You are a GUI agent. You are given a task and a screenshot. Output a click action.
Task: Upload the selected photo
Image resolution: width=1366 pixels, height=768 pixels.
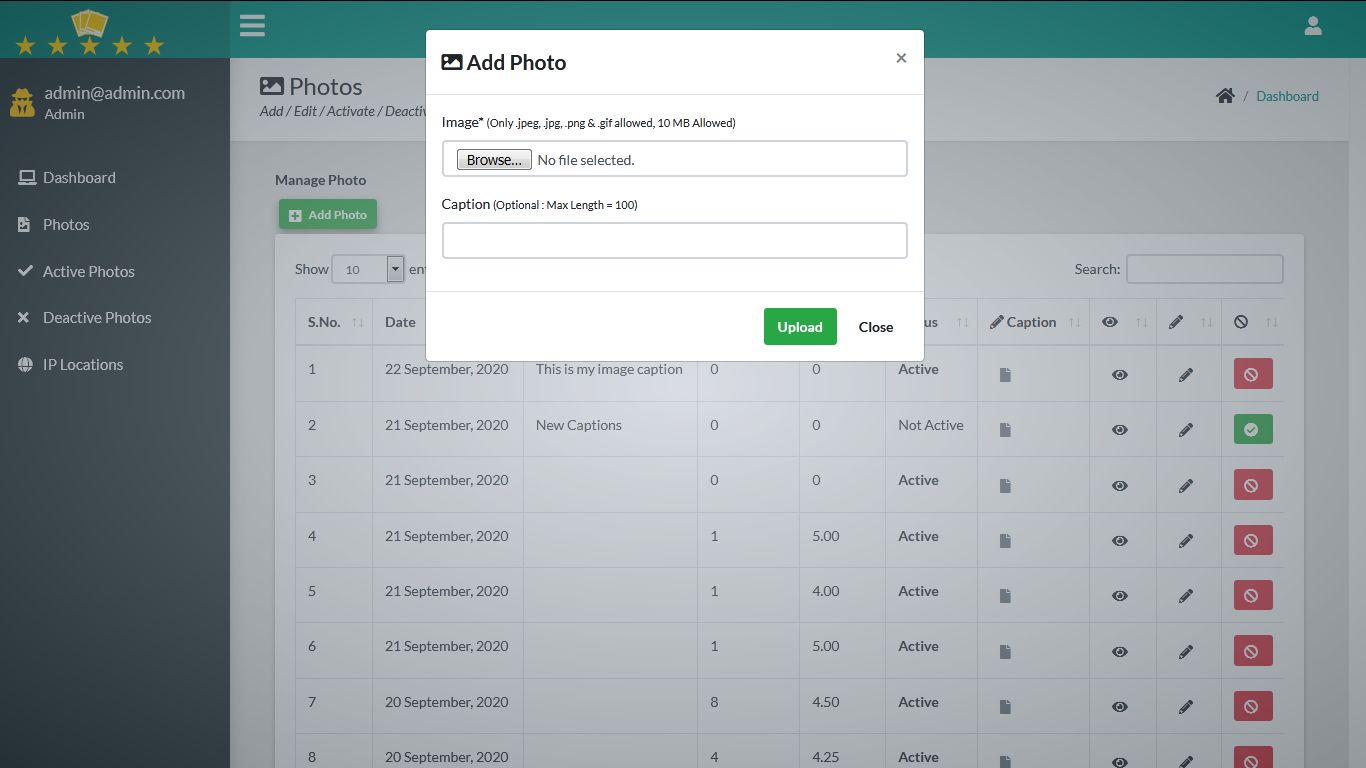(x=799, y=326)
